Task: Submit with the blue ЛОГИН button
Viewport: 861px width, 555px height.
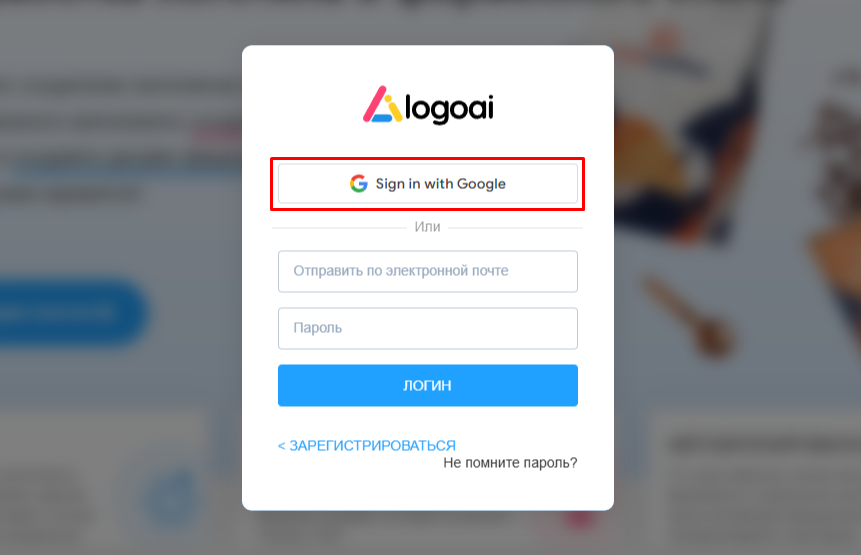Action: 428,385
